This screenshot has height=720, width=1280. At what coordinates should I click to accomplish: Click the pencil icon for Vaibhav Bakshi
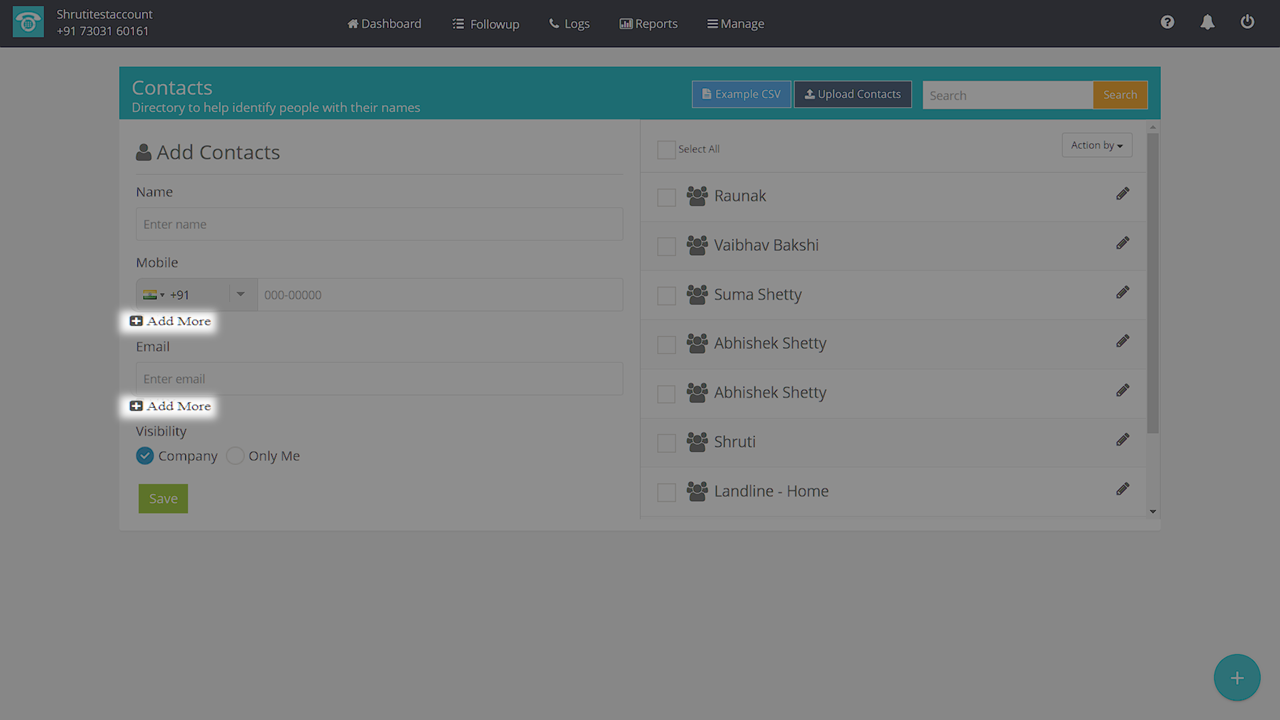1122,243
